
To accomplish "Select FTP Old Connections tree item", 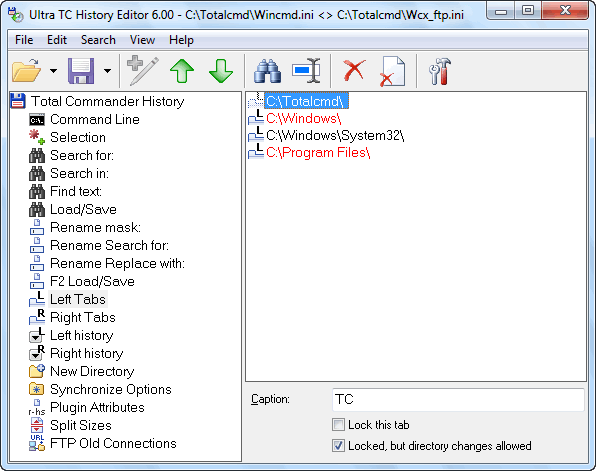I will (x=113, y=443).
